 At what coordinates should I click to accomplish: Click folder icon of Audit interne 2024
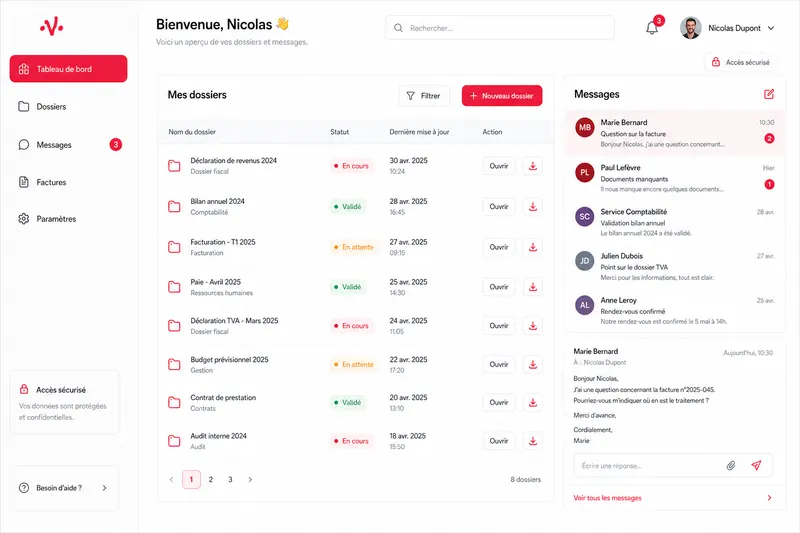tap(174, 441)
